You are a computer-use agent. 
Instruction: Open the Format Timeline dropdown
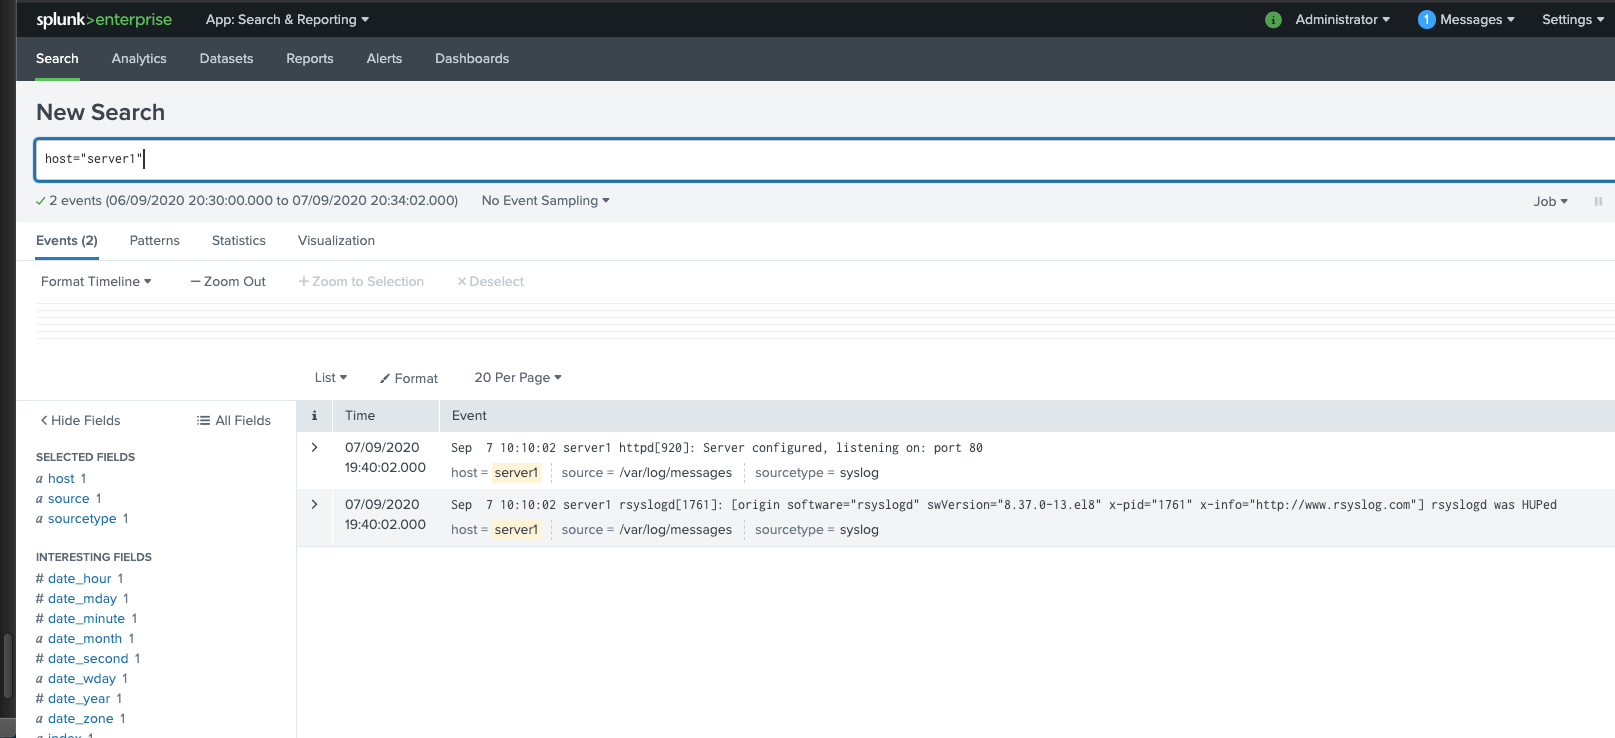point(96,282)
